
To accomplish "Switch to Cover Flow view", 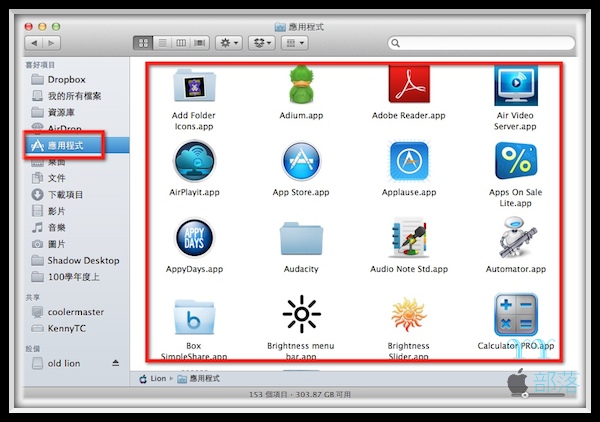I will [x=200, y=43].
